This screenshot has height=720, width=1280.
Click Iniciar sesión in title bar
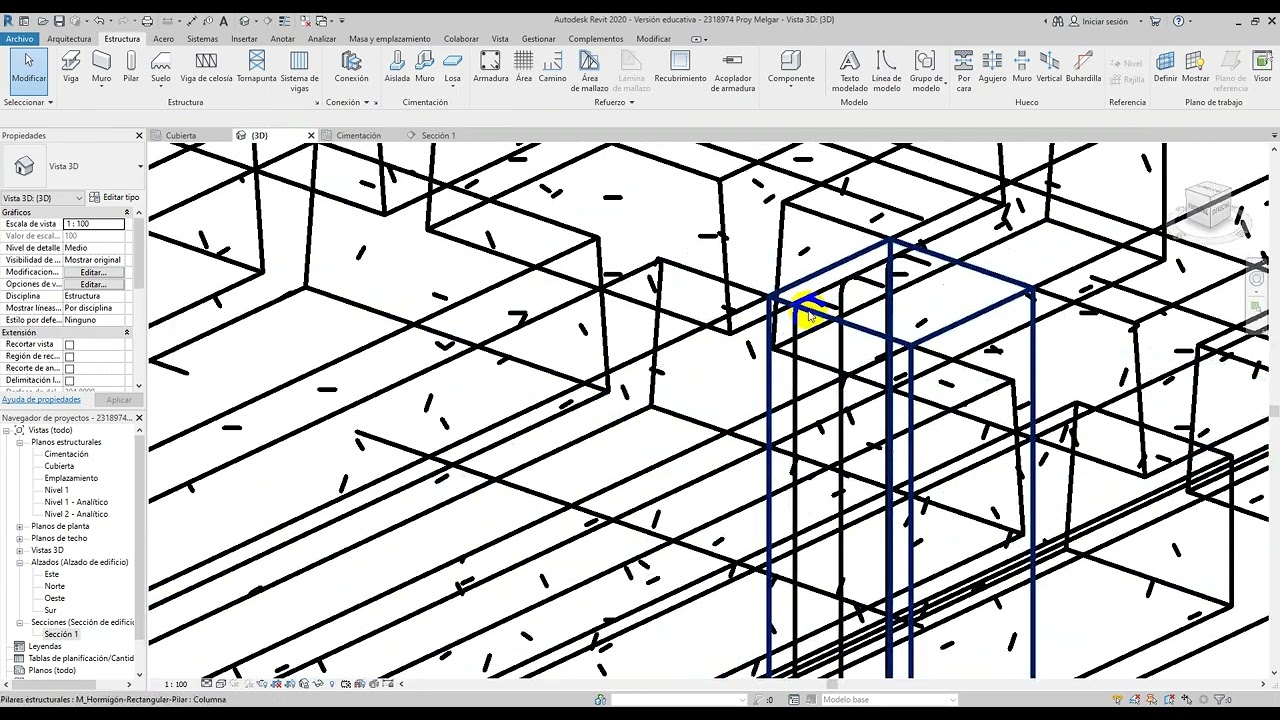(x=1098, y=21)
